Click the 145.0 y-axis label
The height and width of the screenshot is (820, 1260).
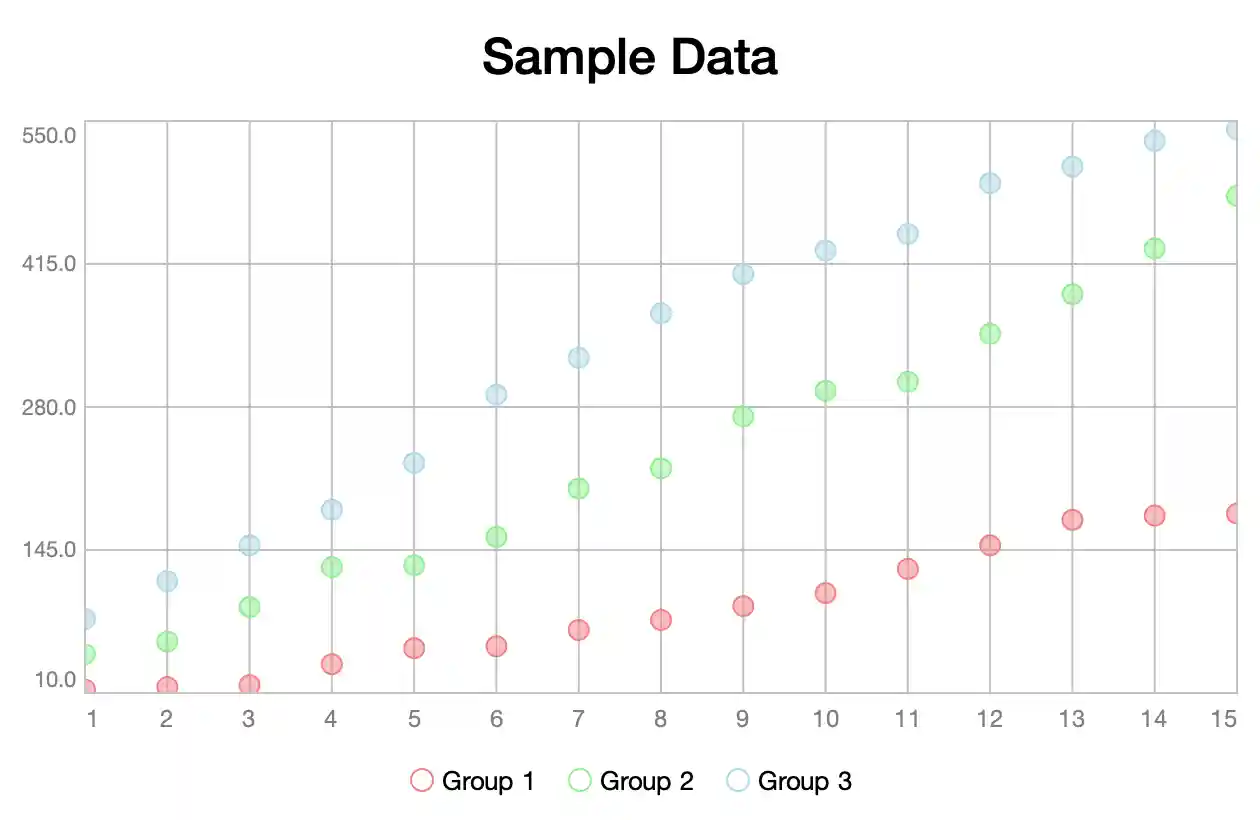49,550
